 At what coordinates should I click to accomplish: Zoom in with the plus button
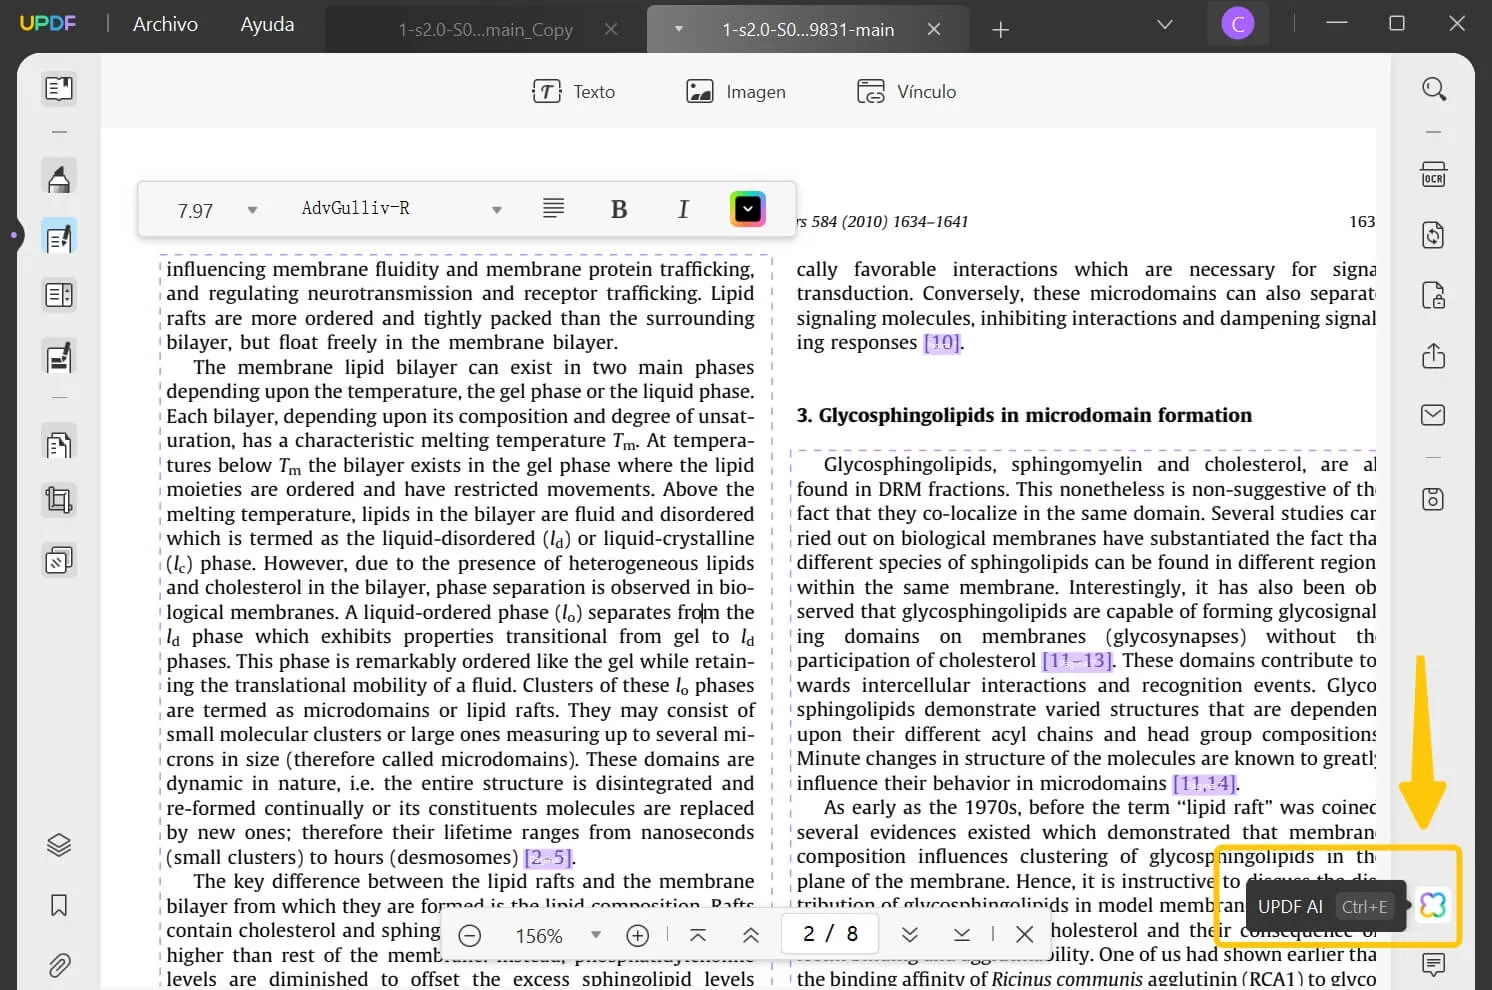pos(637,936)
